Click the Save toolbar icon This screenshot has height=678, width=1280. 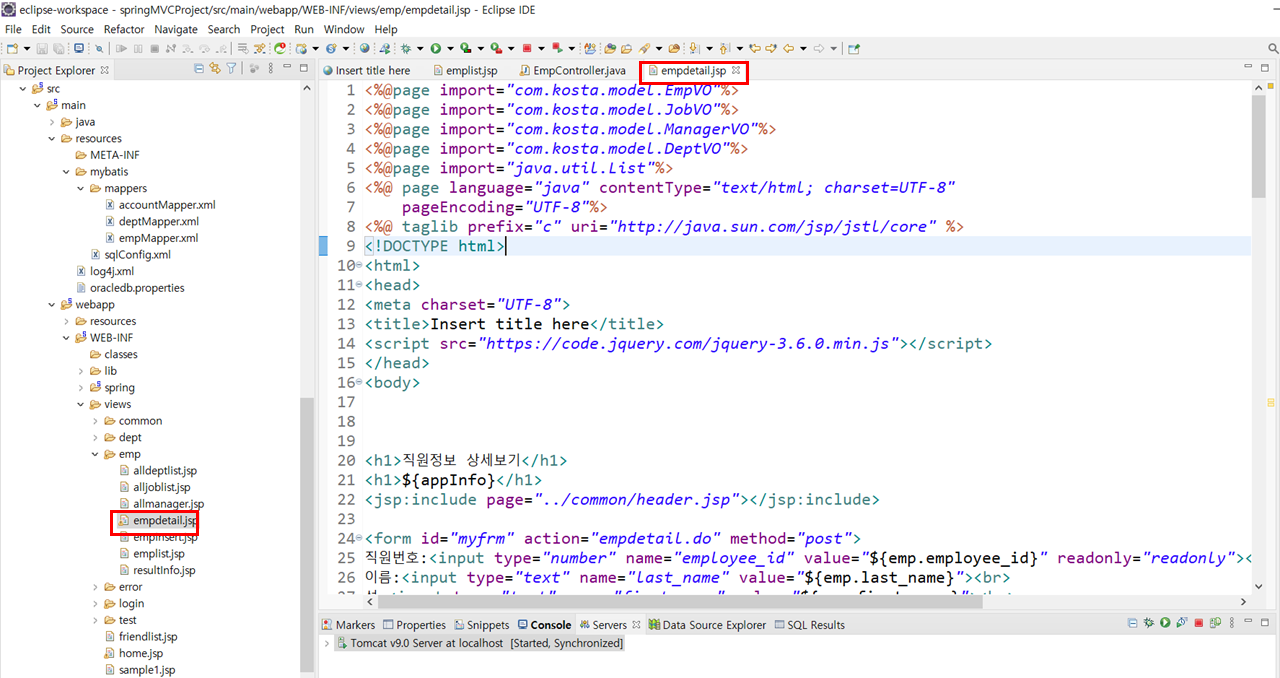42,48
